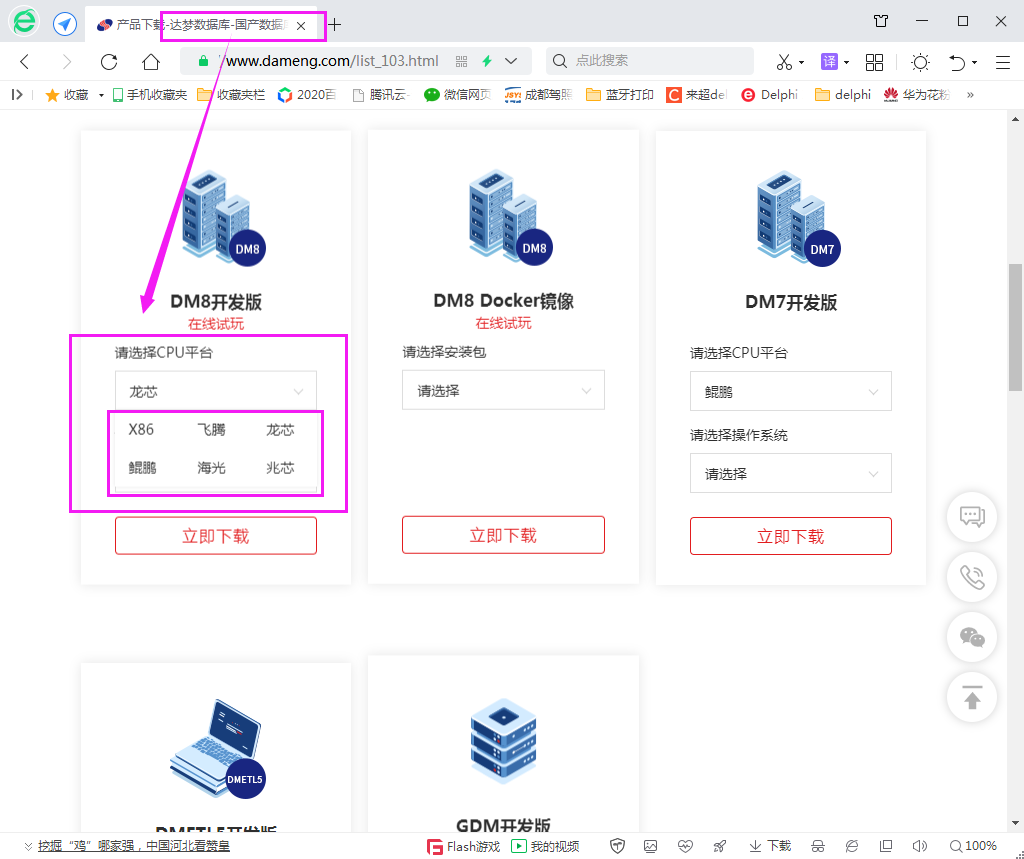The image size is (1024, 859).
Task: Open the four-squares apps grid icon
Action: (874, 62)
